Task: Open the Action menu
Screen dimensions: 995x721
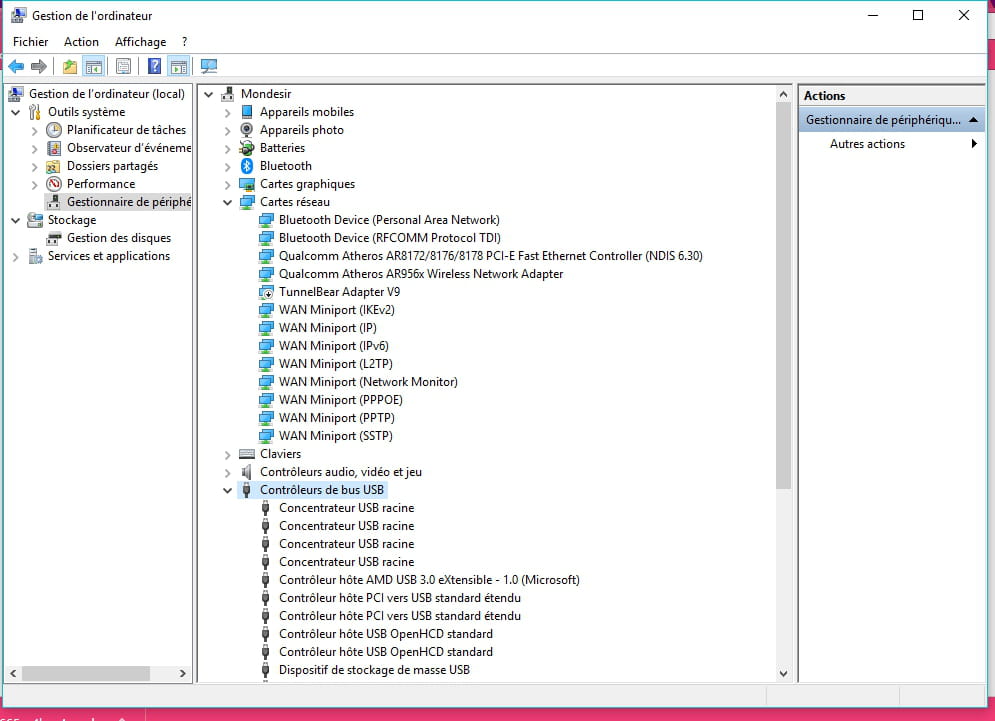Action: [81, 42]
